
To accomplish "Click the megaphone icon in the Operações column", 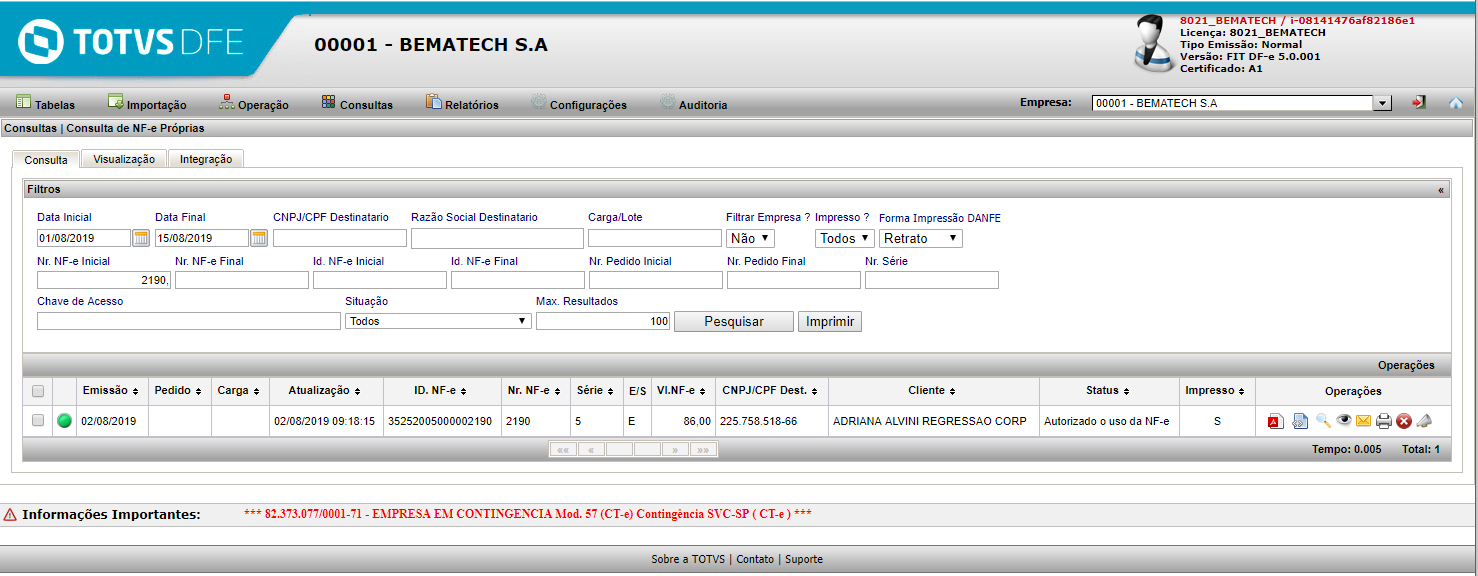I will (x=1424, y=422).
